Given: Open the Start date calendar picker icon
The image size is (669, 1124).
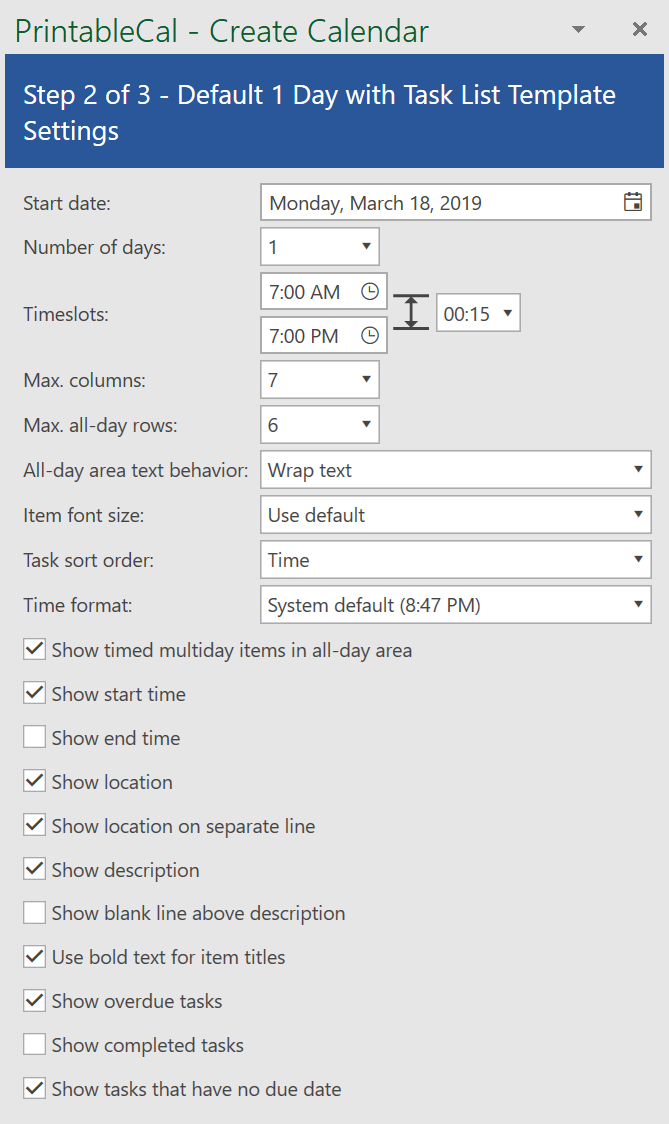Looking at the screenshot, I should pos(632,202).
